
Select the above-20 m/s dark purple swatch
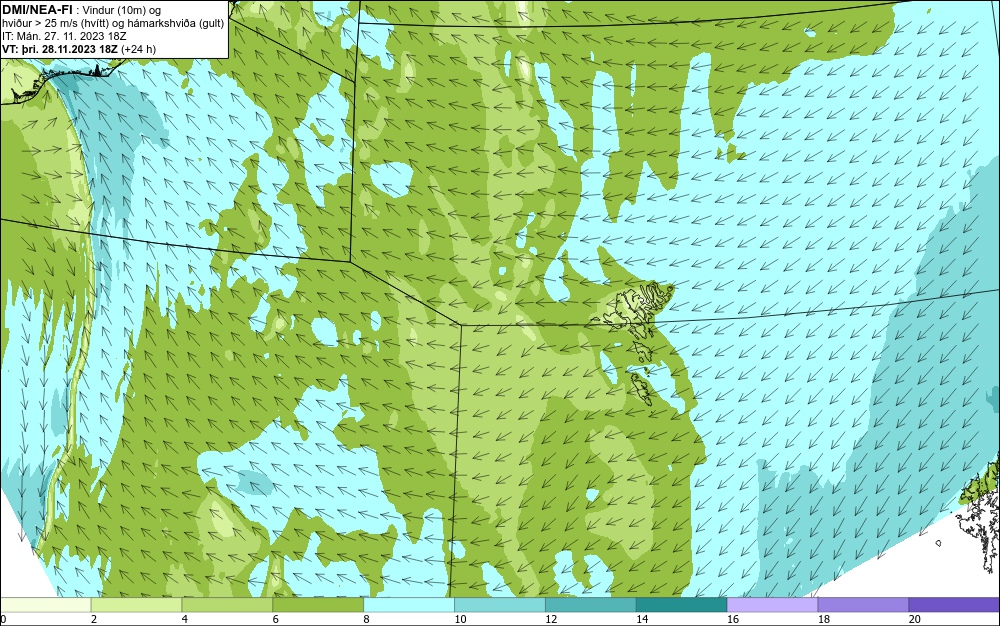pyautogui.click(x=954, y=604)
